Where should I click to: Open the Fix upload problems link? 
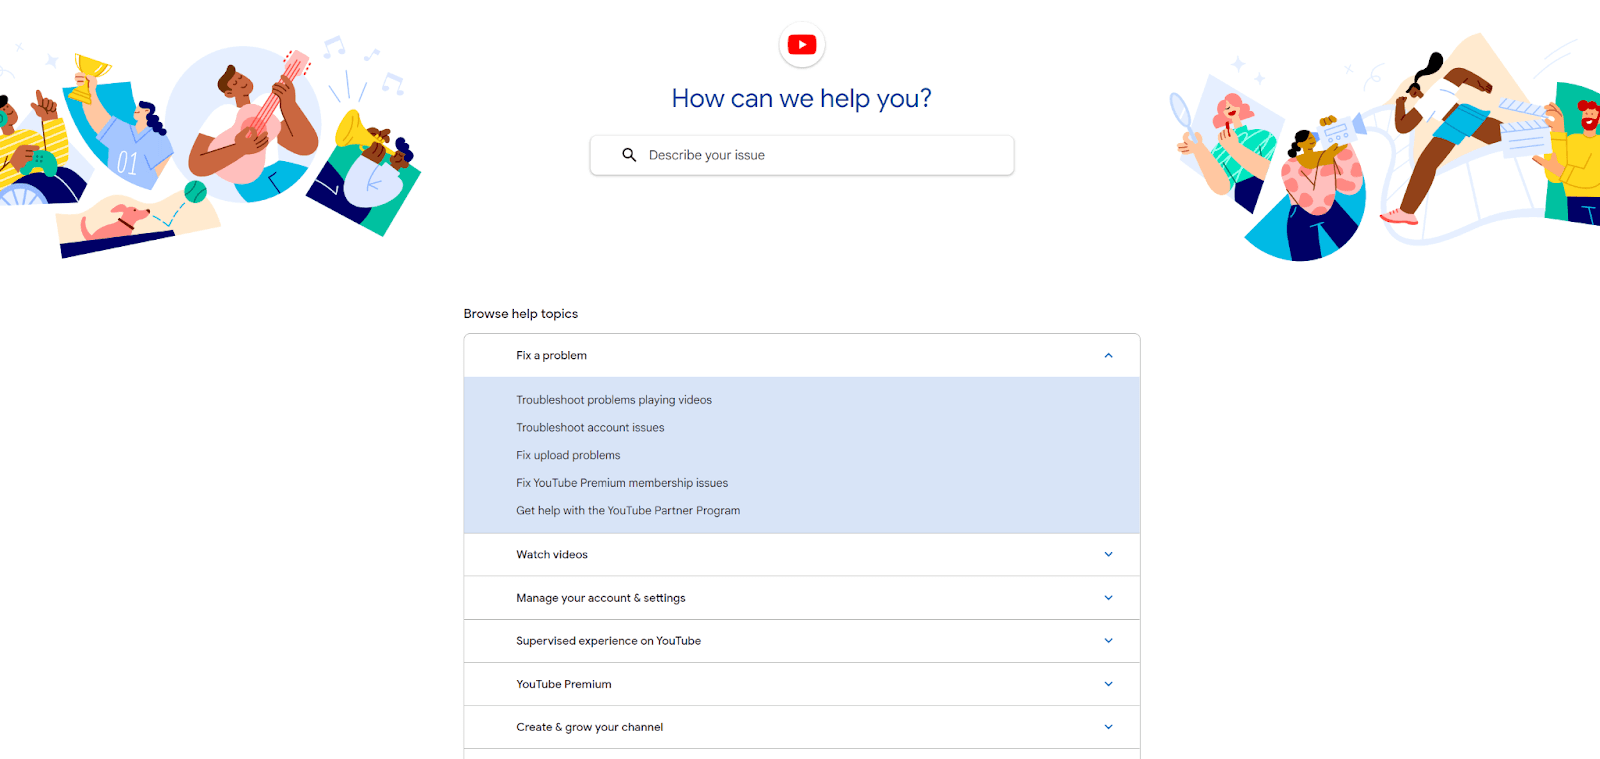click(x=568, y=455)
